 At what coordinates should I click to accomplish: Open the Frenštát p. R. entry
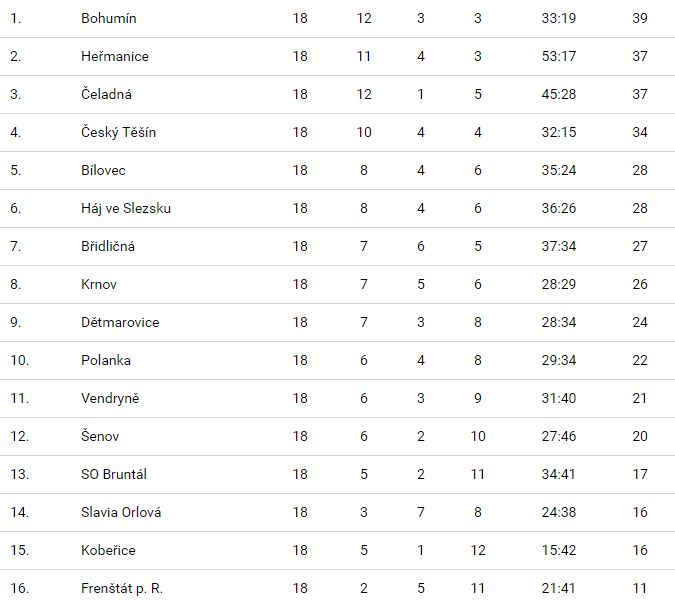pyautogui.click(x=121, y=588)
